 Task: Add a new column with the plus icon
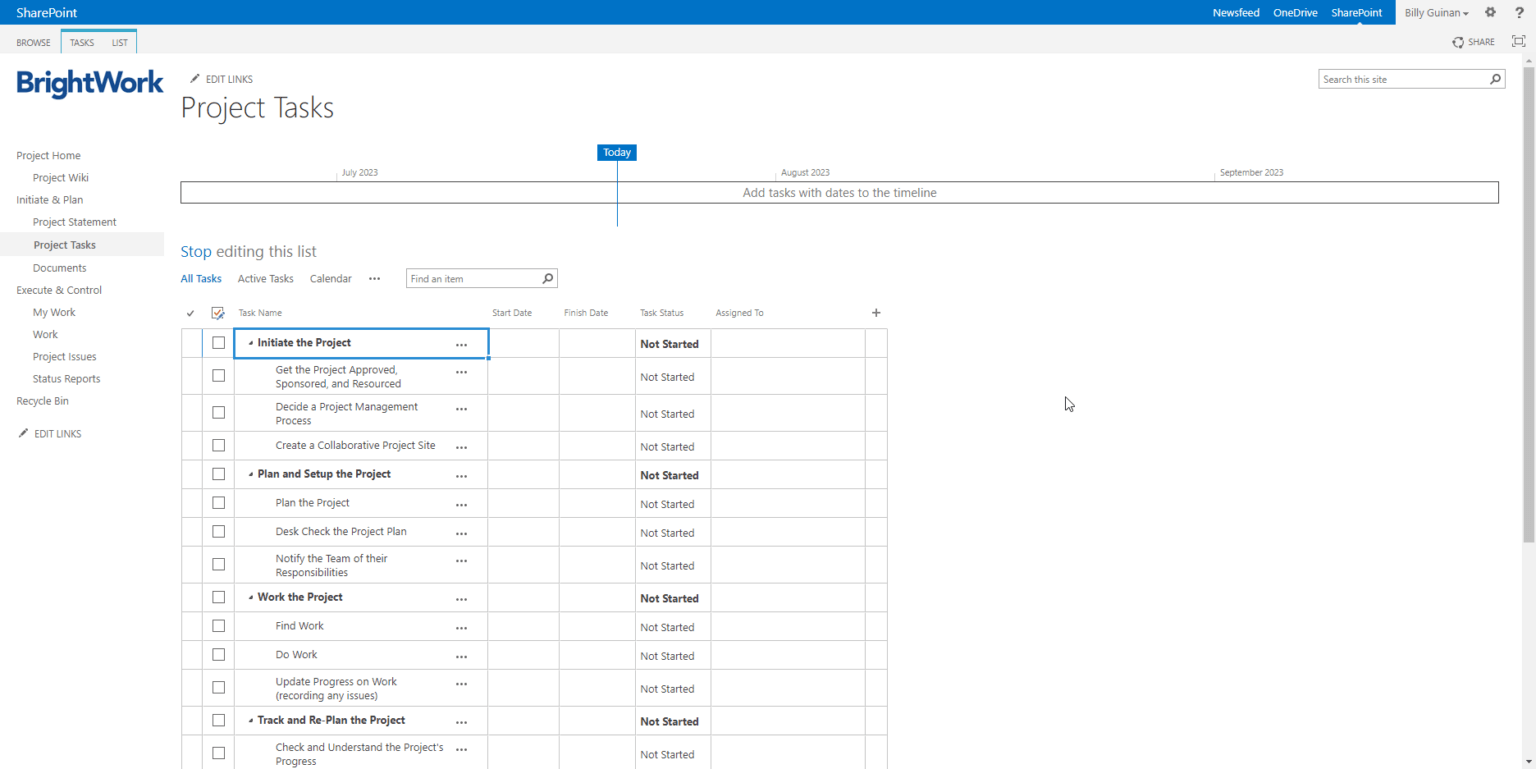click(x=875, y=313)
